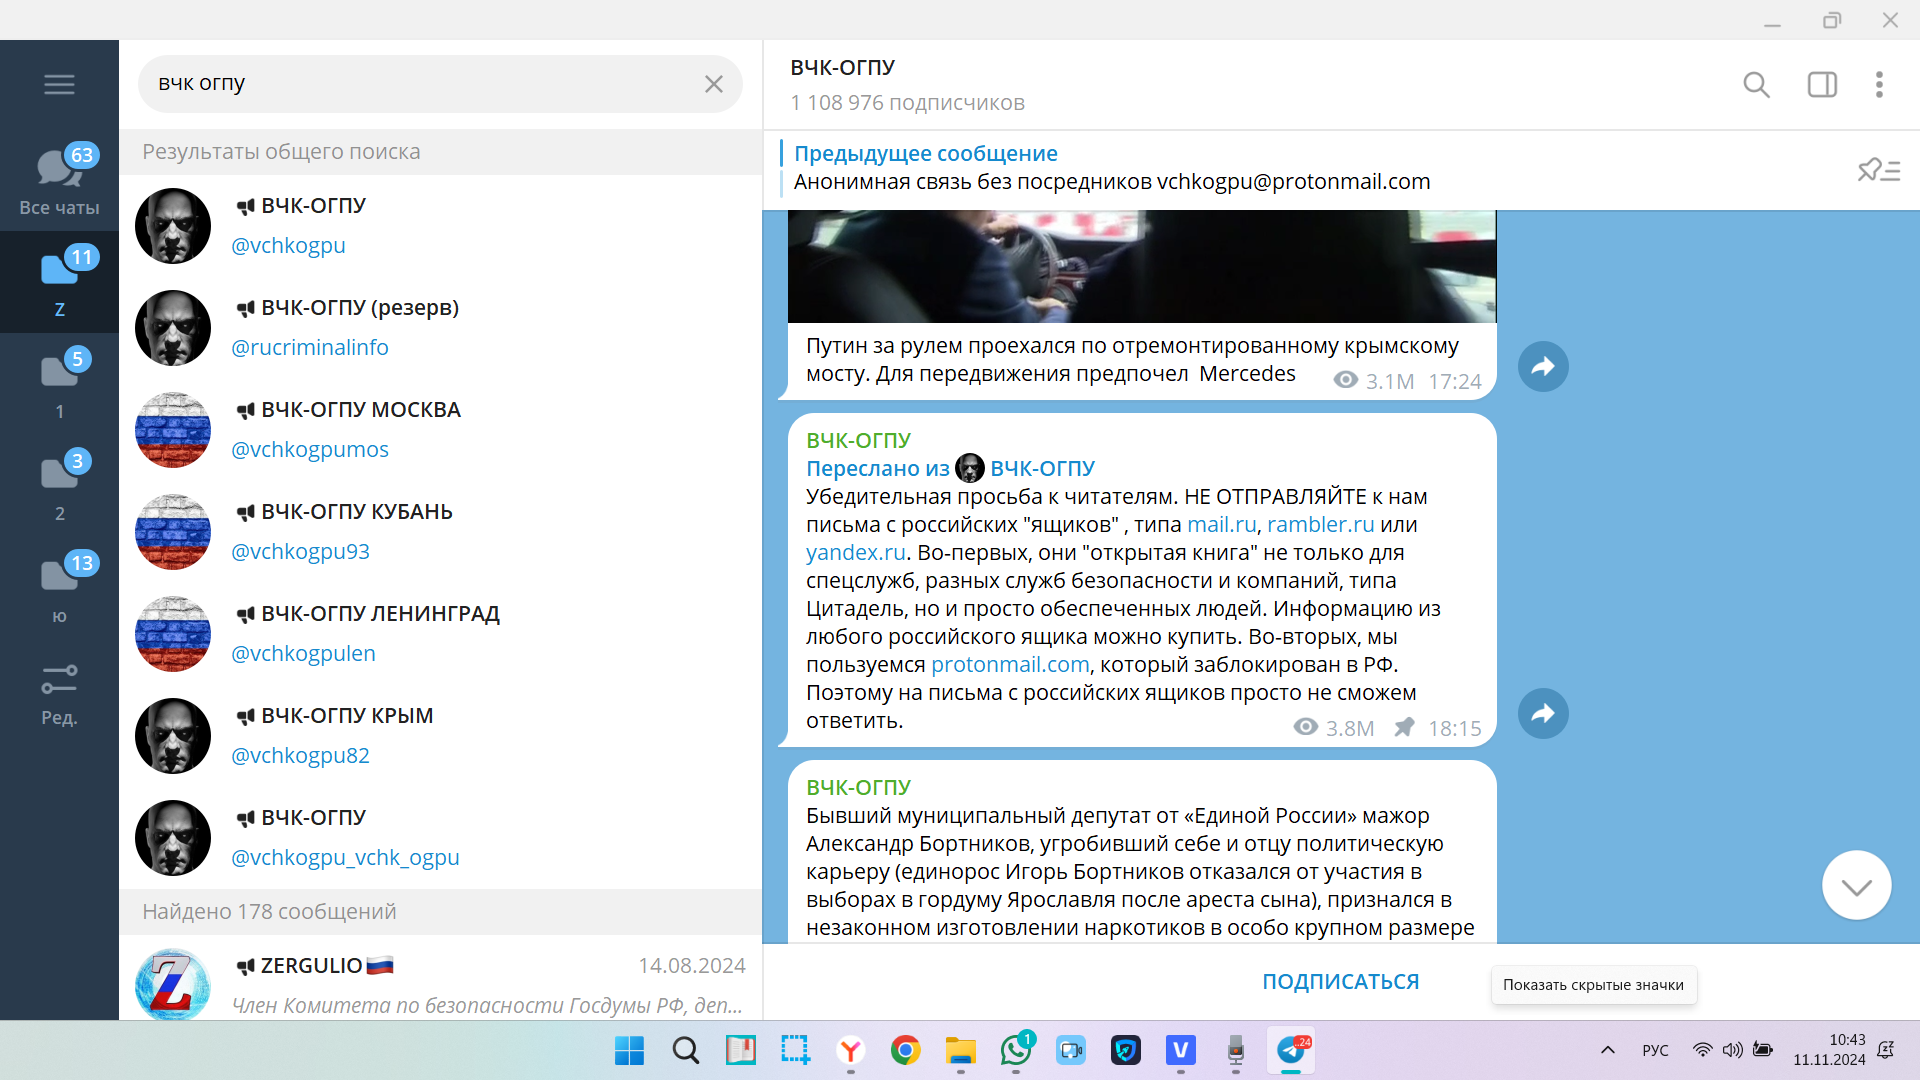1920x1080 pixels.
Task: Open clock and date 10:43
Action: click(x=1829, y=1050)
